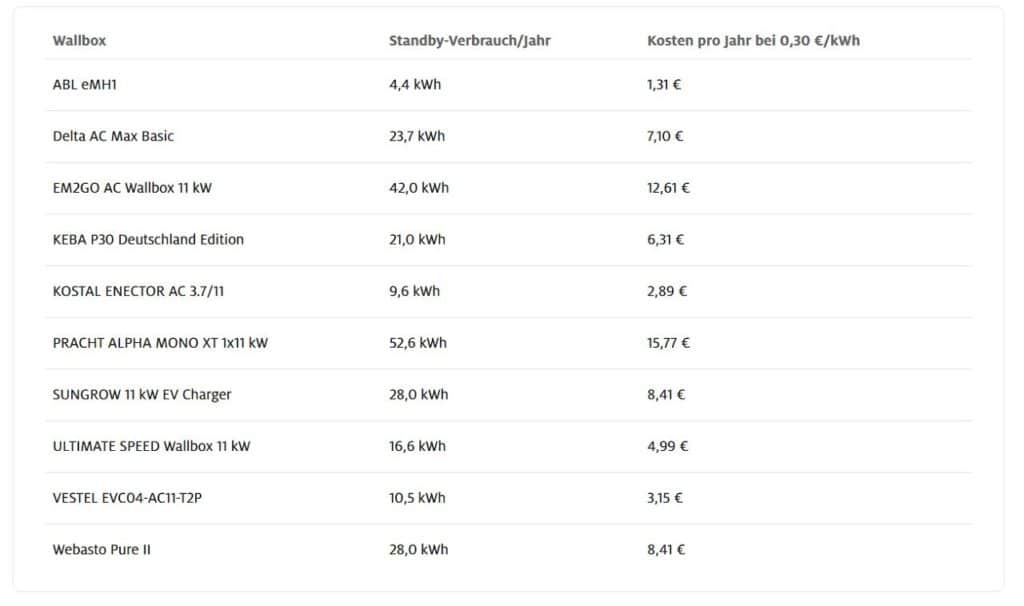1024x606 pixels.
Task: Click SUNGROW 11 kW EV Charger name
Action: point(142,394)
